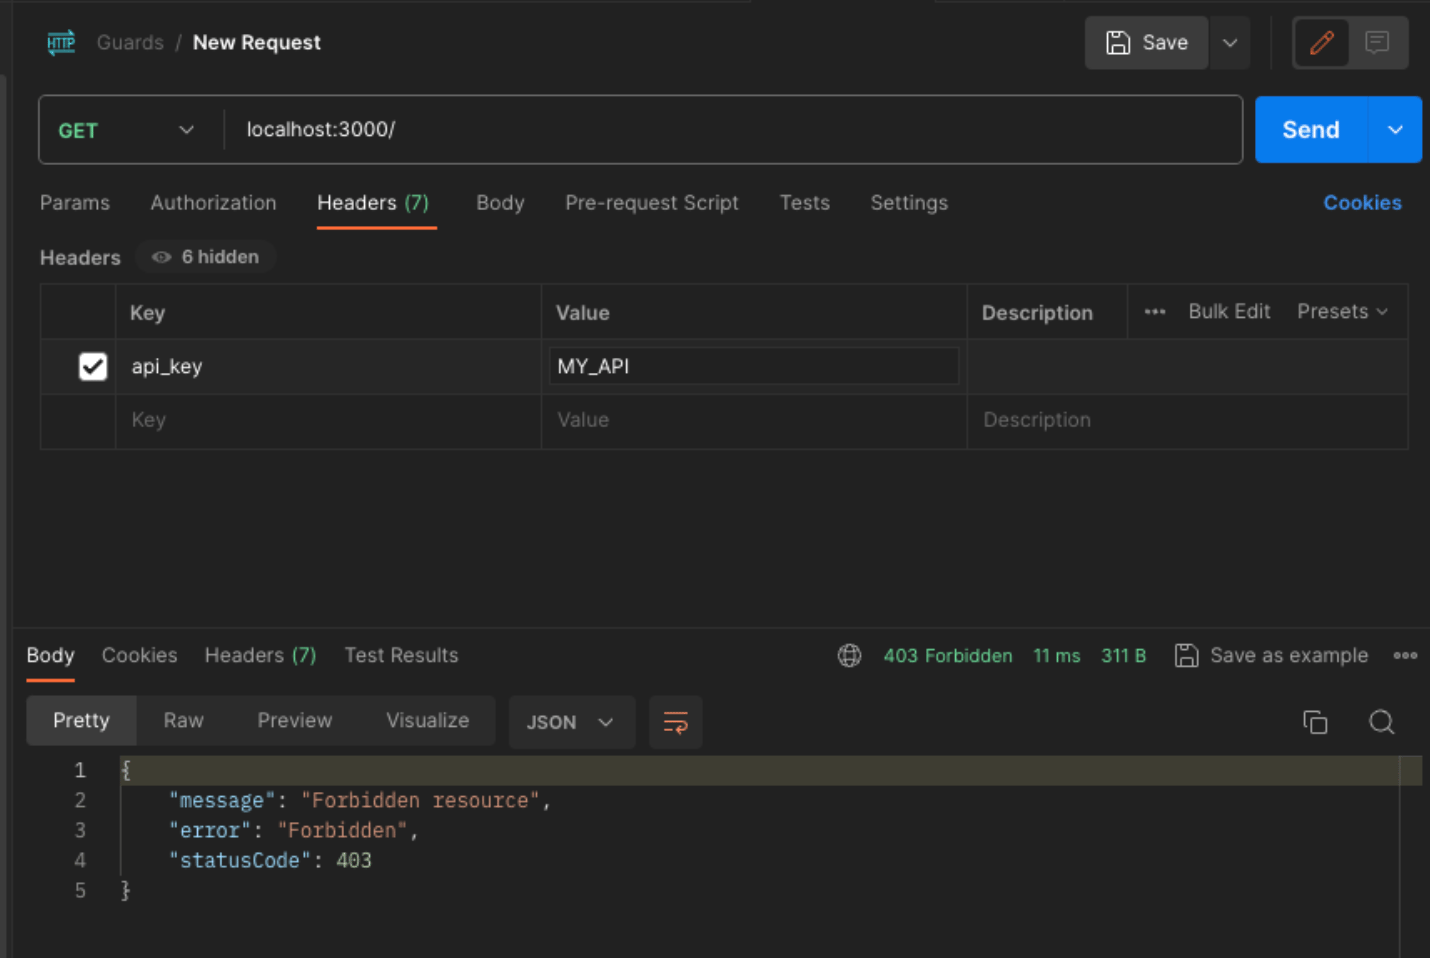Click the MY_API value field
Image resolution: width=1430 pixels, height=958 pixels.
pos(754,367)
